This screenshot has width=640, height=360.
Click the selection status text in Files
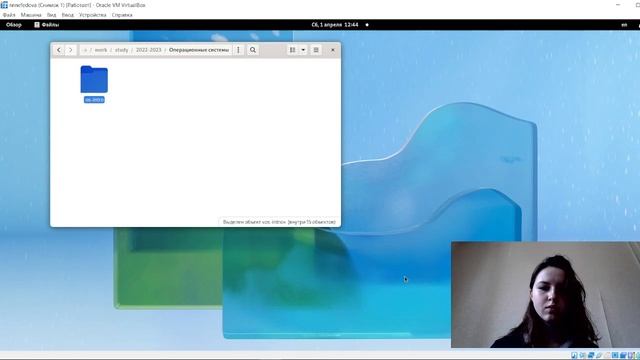point(279,222)
